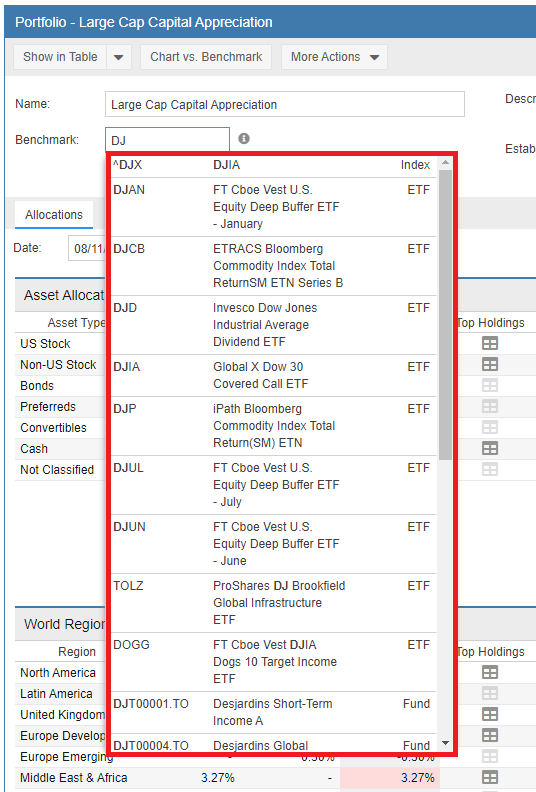Open Cash top holdings table icon

pos(490,448)
